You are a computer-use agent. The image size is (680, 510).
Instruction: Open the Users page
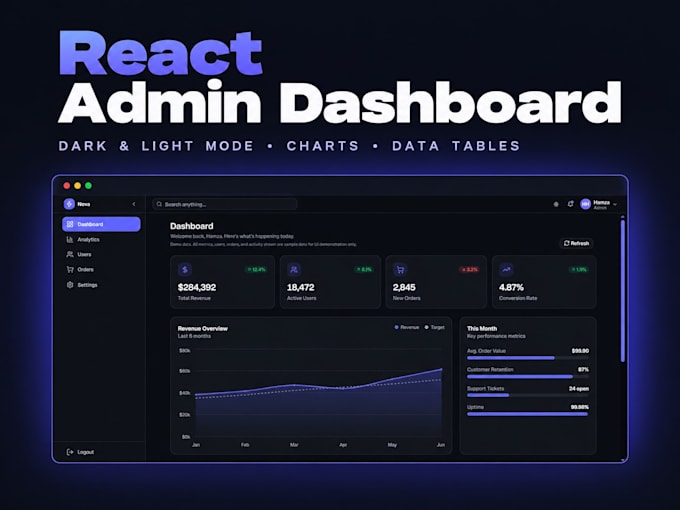point(101,255)
